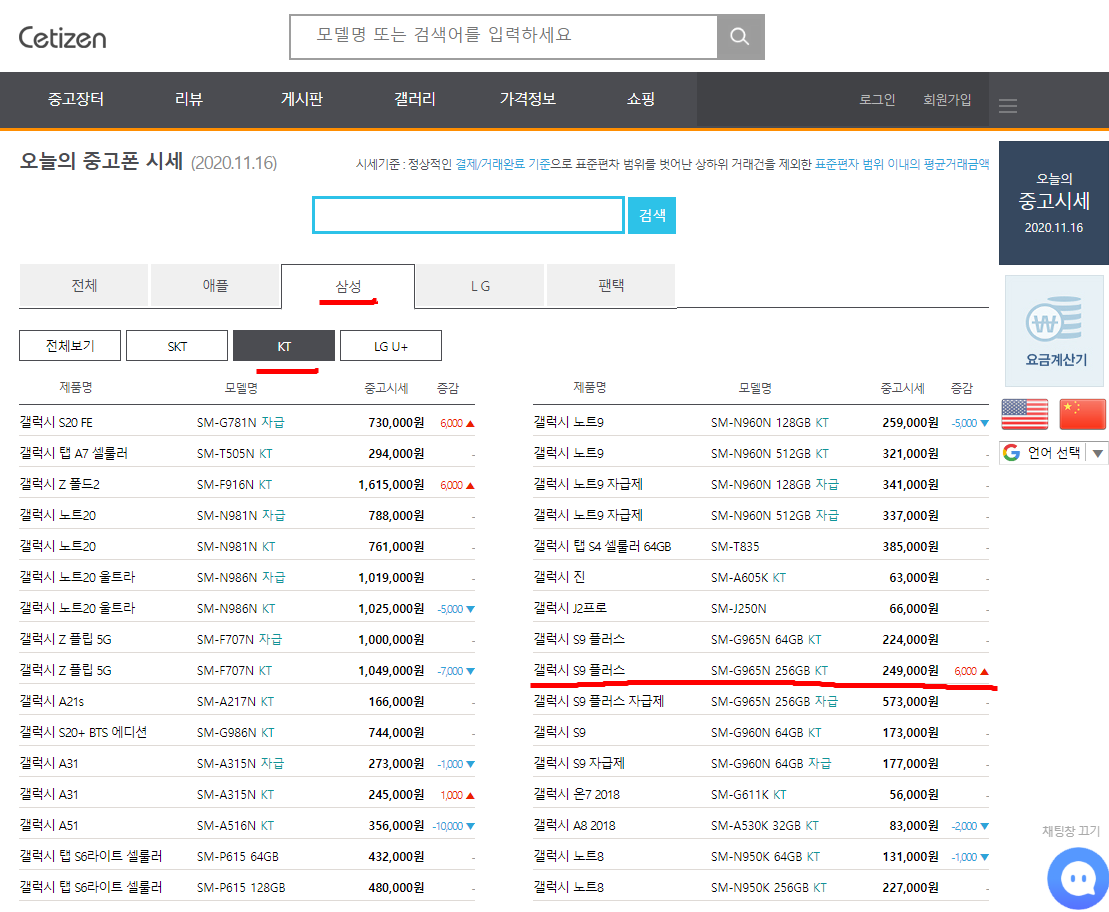This screenshot has width=1109, height=912.
Task: Click model SM-N981N 자급
Action: point(240,516)
